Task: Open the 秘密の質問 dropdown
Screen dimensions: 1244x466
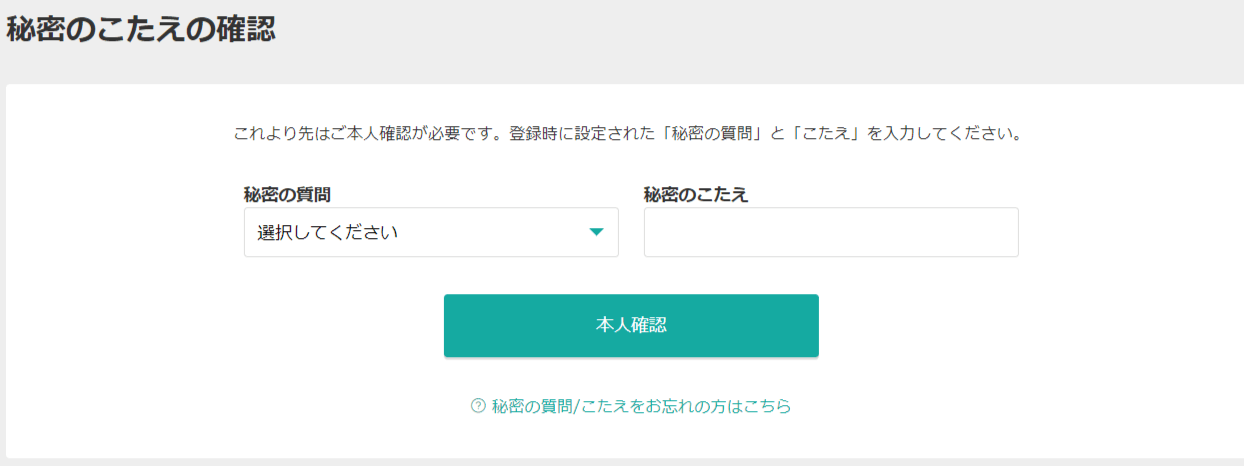Action: coord(431,232)
